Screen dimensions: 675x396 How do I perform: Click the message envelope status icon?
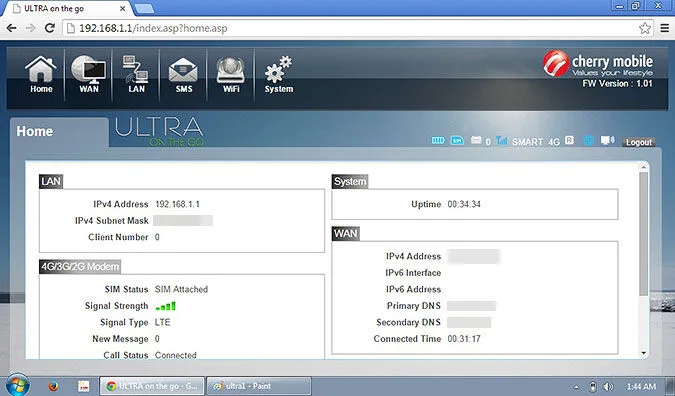pos(476,140)
